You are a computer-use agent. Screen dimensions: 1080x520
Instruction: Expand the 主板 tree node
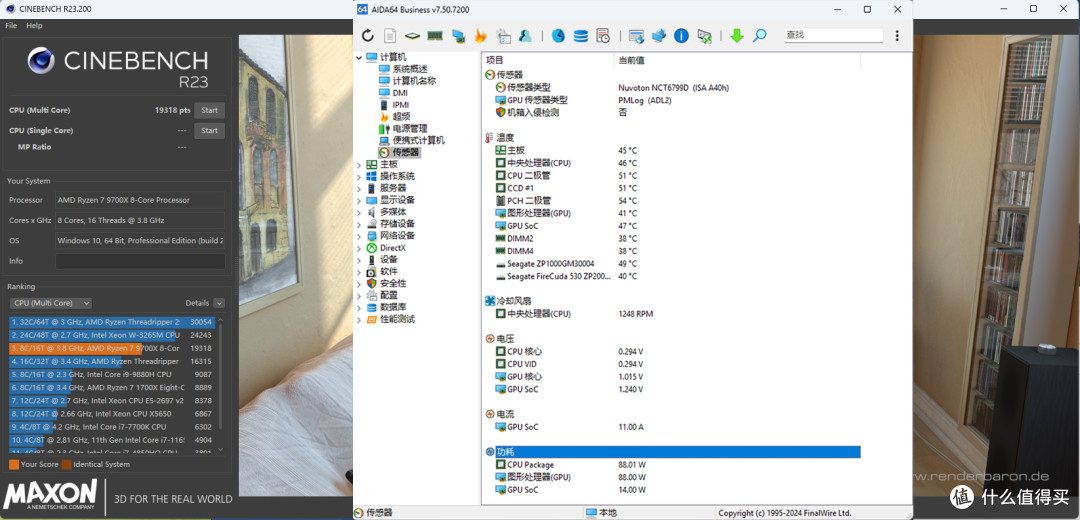click(359, 165)
